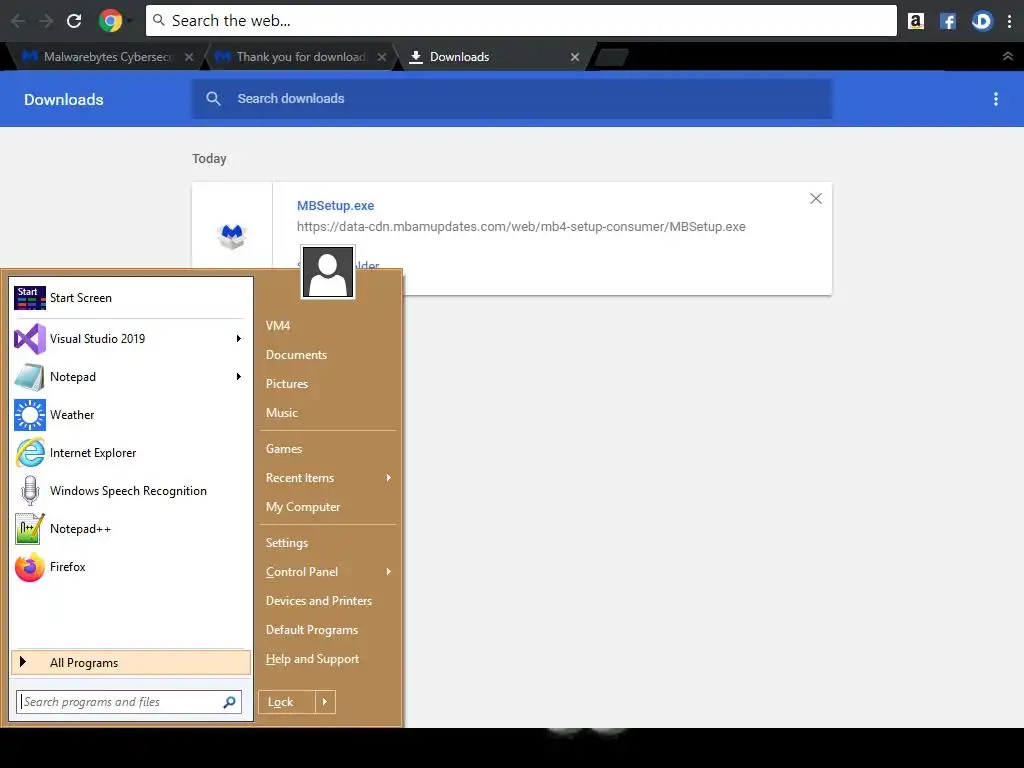1024x768 pixels.
Task: Click the Malwarebytes file icon of MBSetup.exe
Action: coord(232,236)
